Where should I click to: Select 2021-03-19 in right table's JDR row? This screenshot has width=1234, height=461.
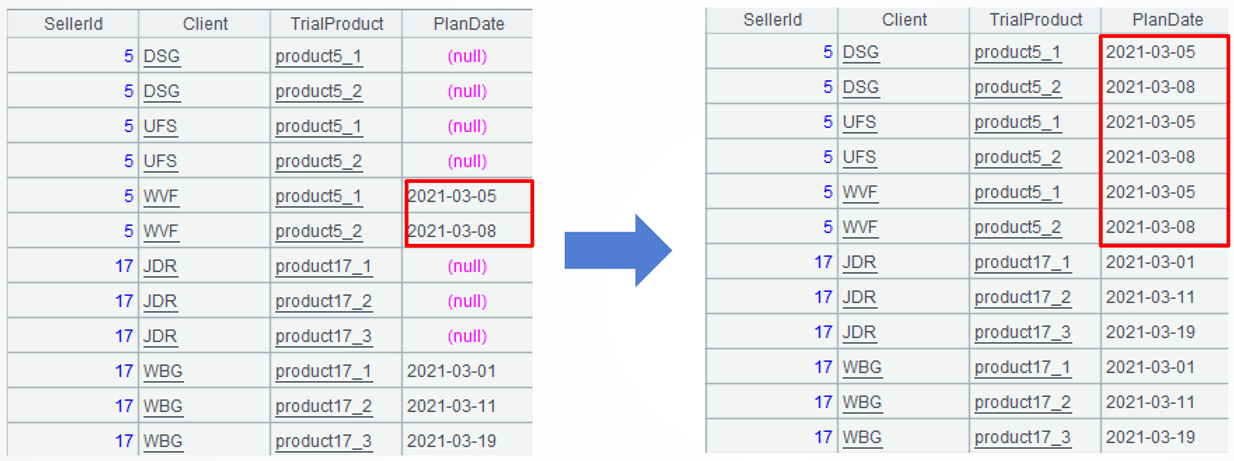(x=1150, y=332)
